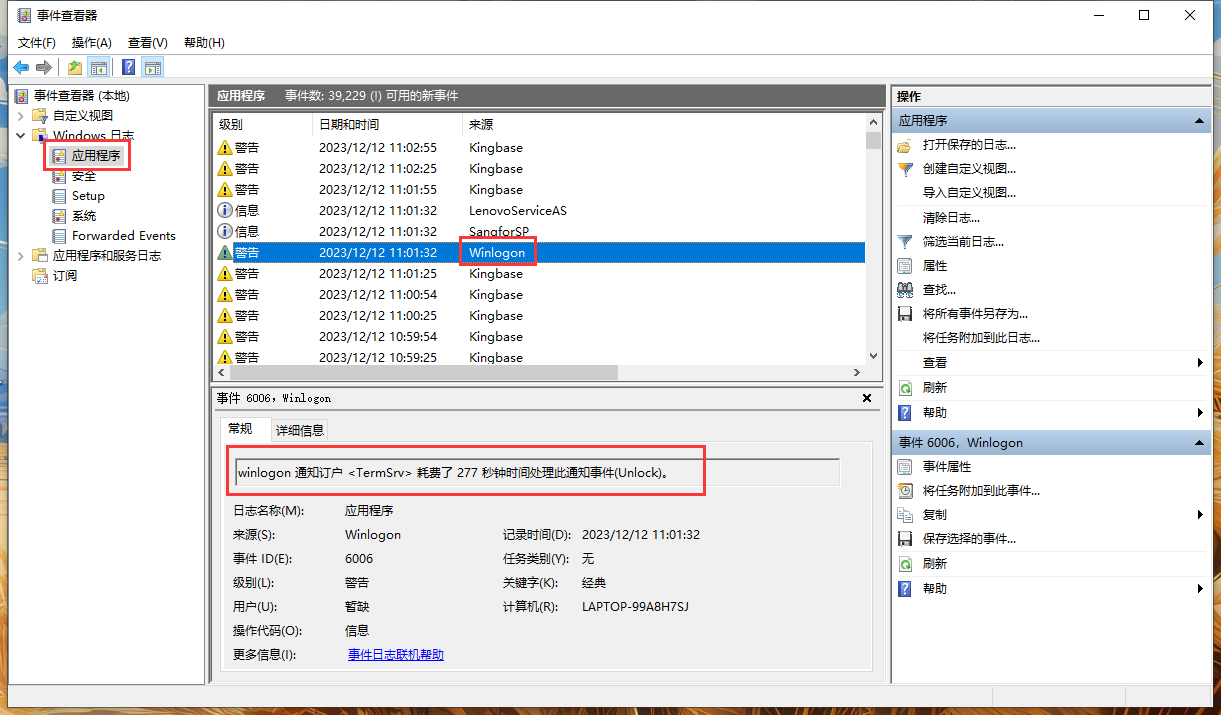This screenshot has width=1221, height=715.
Task: Toggle the action pane toolbar icon
Action: point(153,68)
